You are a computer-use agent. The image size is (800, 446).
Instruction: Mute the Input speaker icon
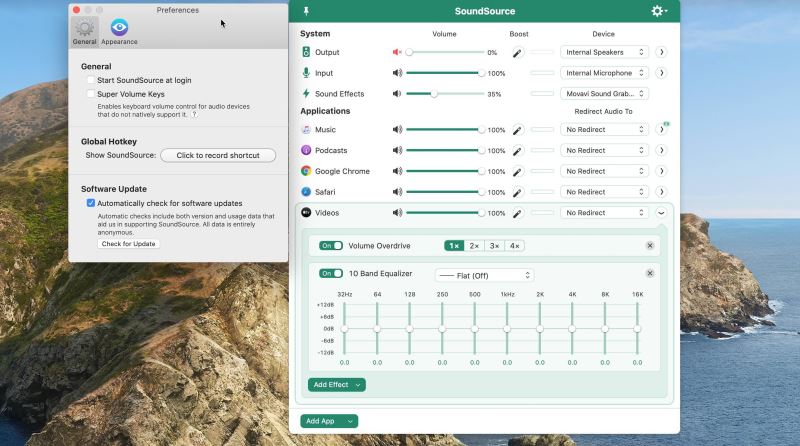click(x=397, y=73)
